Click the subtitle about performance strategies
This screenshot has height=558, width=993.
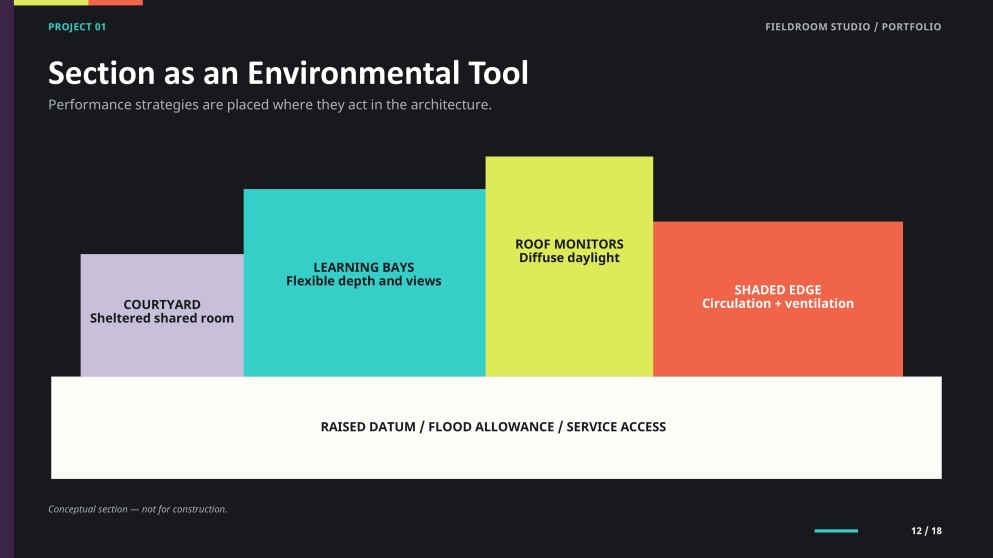tap(270, 105)
